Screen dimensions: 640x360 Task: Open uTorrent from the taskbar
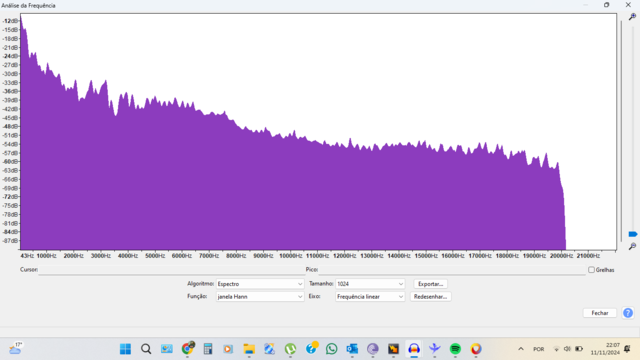(290, 349)
